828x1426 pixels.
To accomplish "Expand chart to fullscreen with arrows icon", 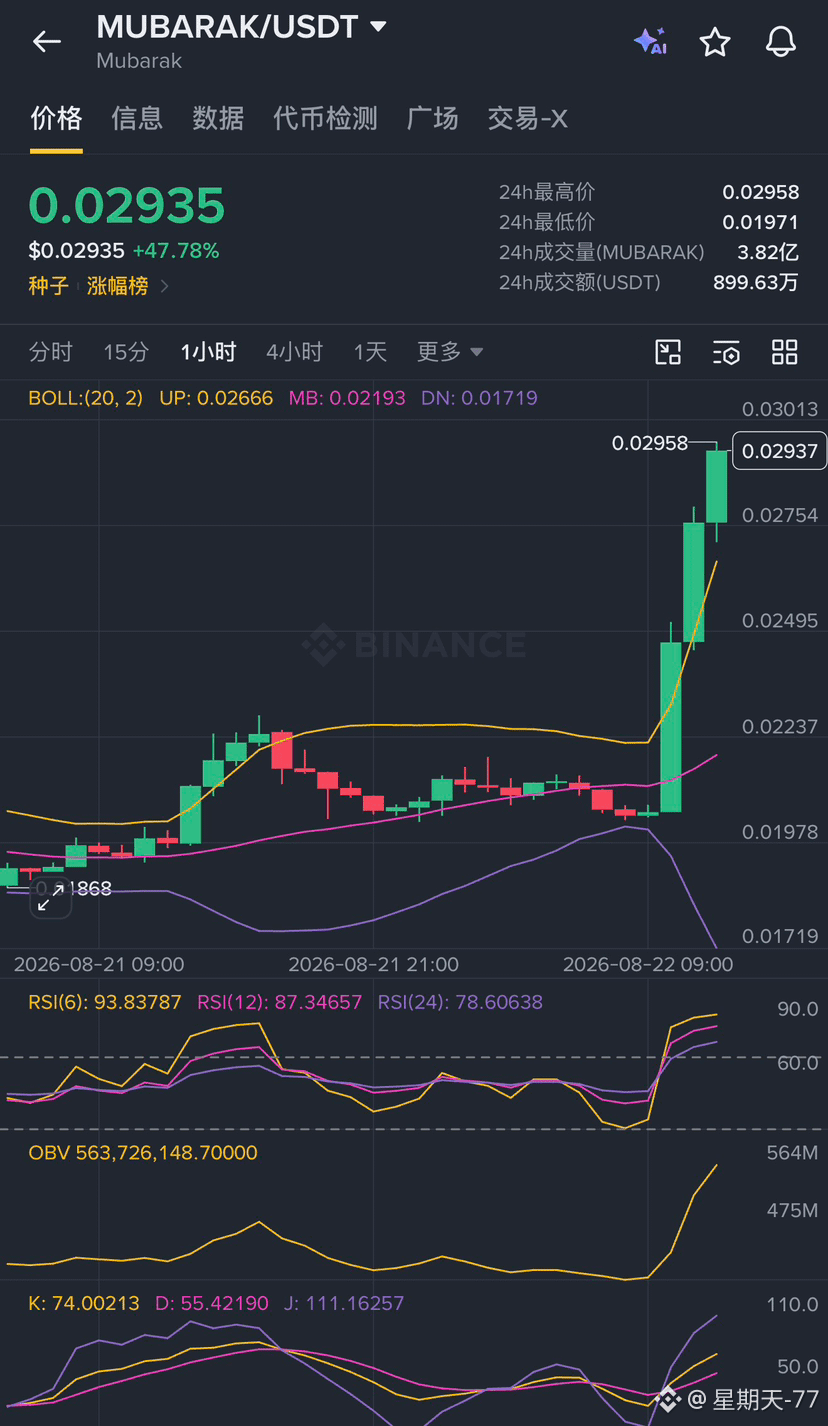I will click(49, 897).
